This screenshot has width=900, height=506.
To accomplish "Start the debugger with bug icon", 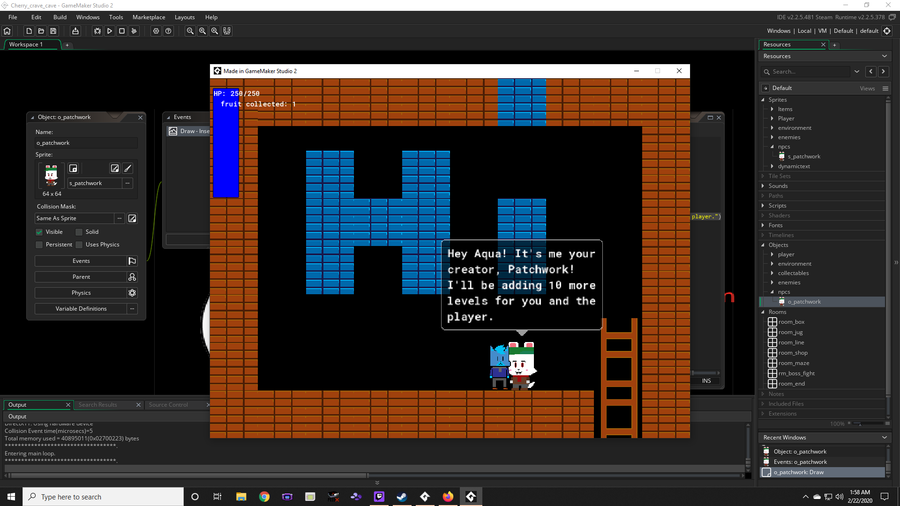I will [97, 31].
